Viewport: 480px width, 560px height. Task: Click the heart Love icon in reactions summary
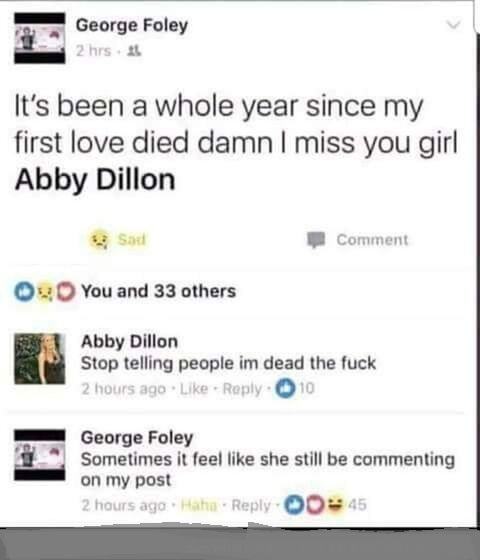66,292
